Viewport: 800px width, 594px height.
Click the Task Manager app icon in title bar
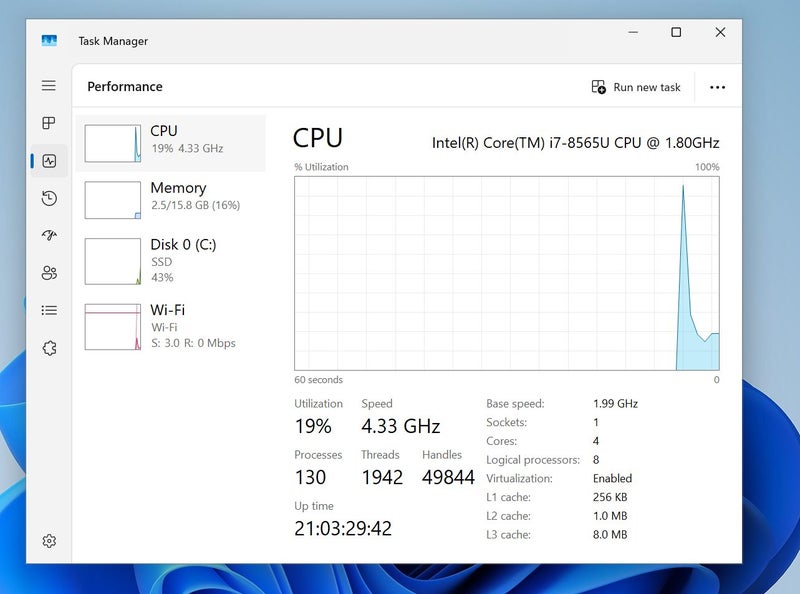pos(49,40)
